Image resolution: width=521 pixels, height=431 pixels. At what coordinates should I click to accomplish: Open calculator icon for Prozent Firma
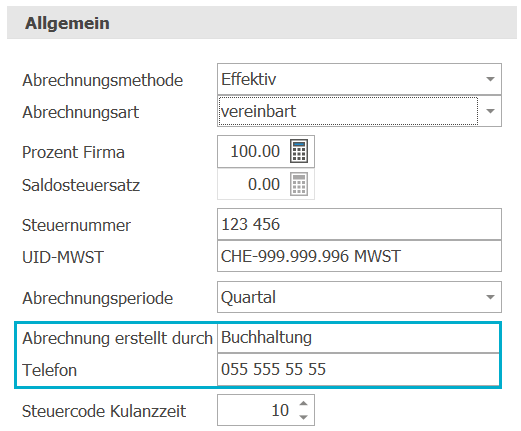(299, 151)
